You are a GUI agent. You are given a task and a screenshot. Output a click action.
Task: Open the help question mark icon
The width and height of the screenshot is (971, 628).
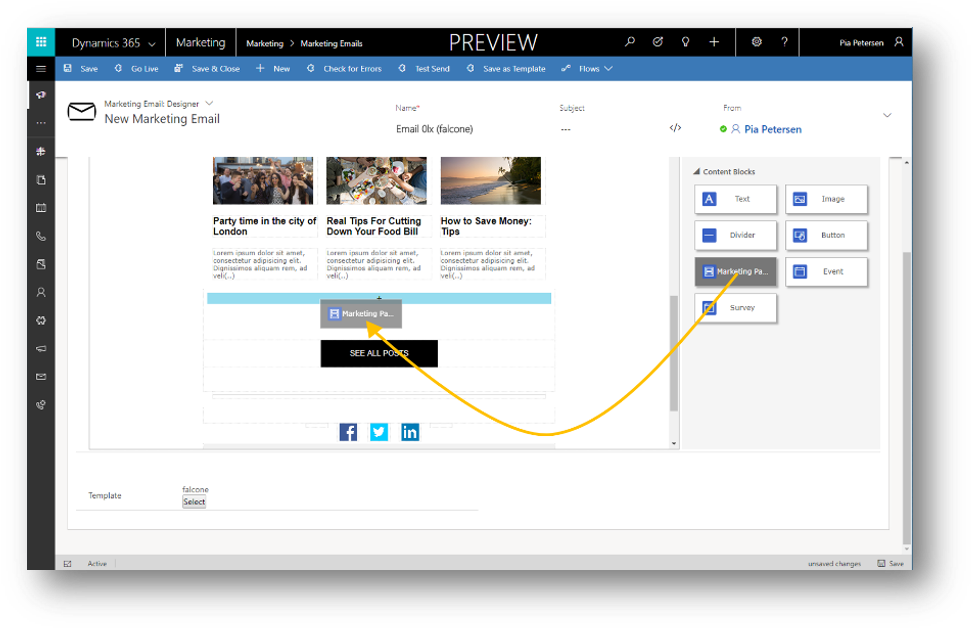(785, 42)
